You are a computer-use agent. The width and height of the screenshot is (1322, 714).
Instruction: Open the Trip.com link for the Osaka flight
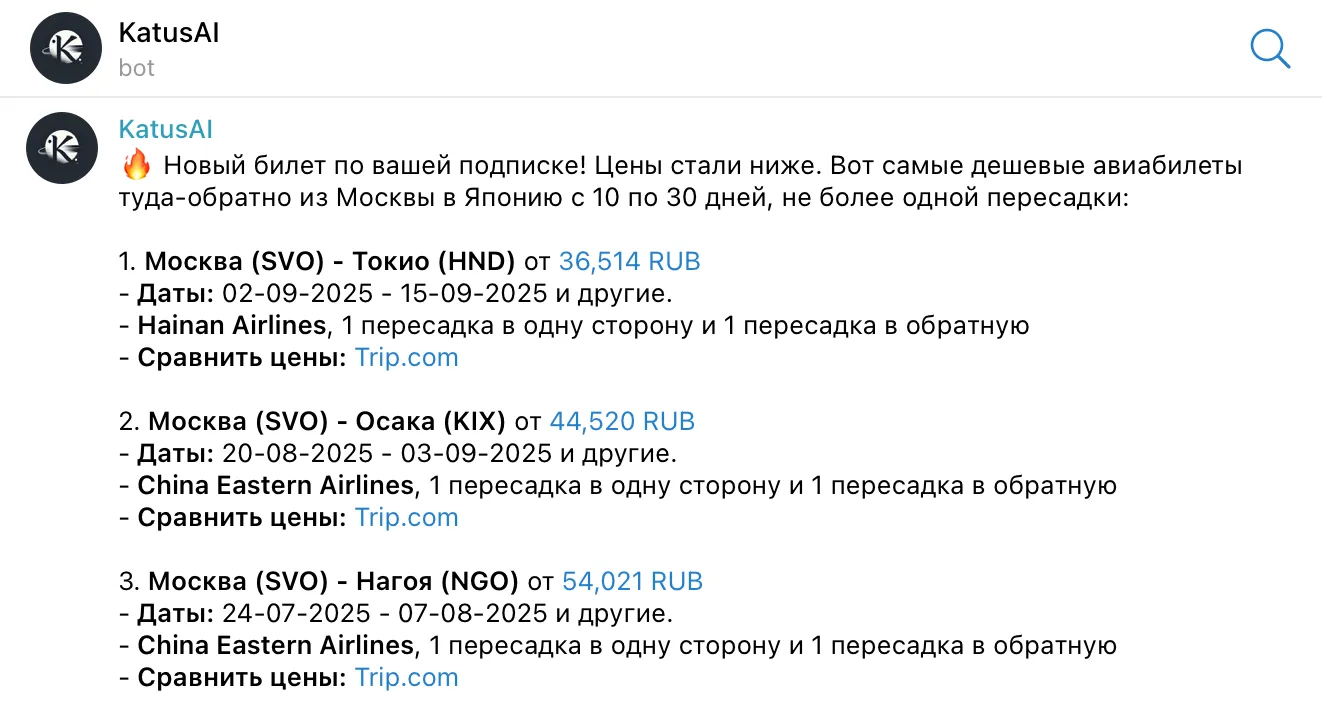coord(406,518)
